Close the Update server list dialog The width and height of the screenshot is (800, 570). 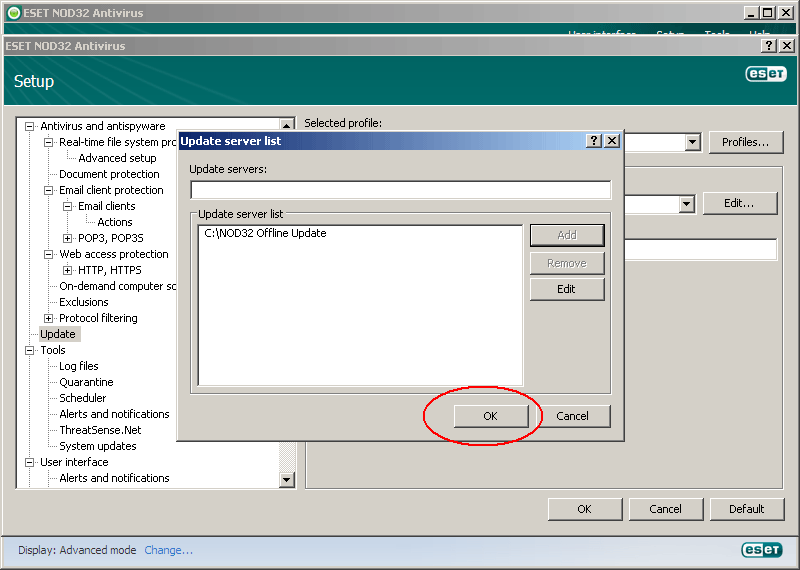(x=612, y=141)
